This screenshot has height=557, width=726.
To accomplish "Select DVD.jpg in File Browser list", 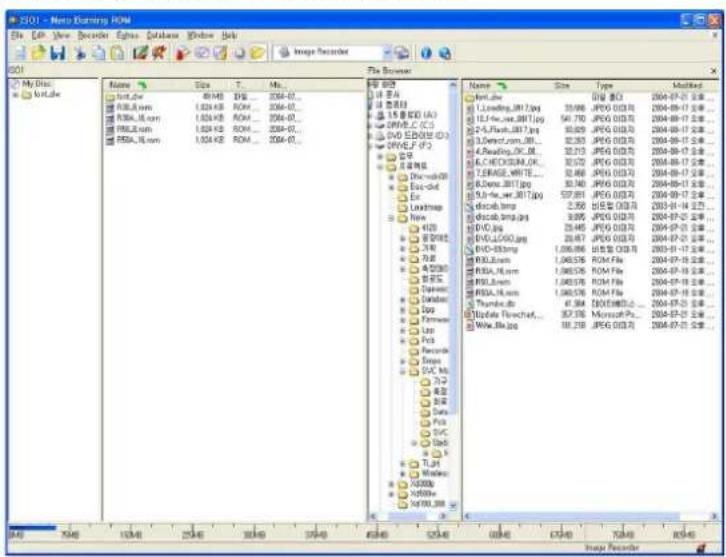I will pos(485,228).
